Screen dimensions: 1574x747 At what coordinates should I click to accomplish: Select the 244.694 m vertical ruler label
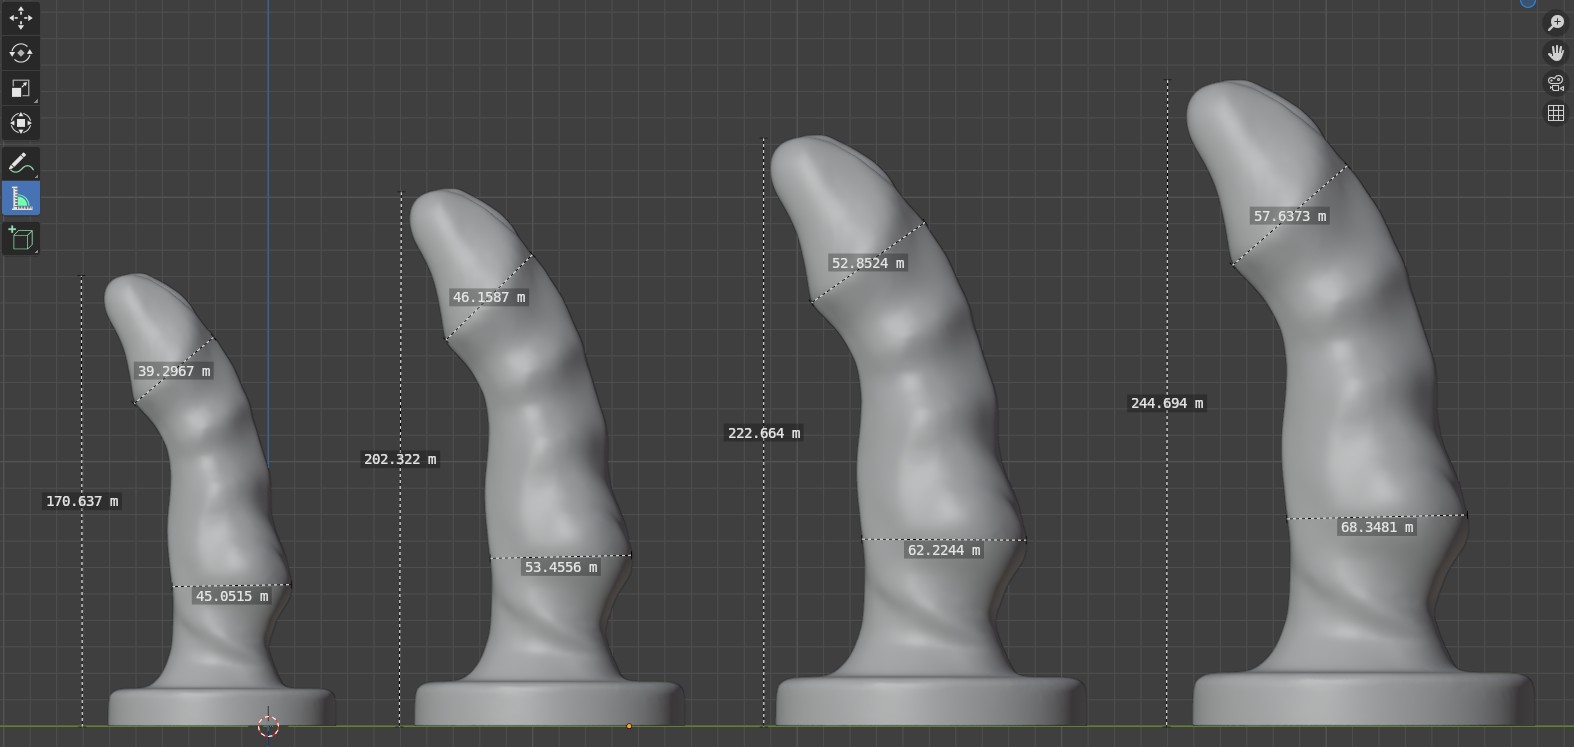click(x=1167, y=403)
